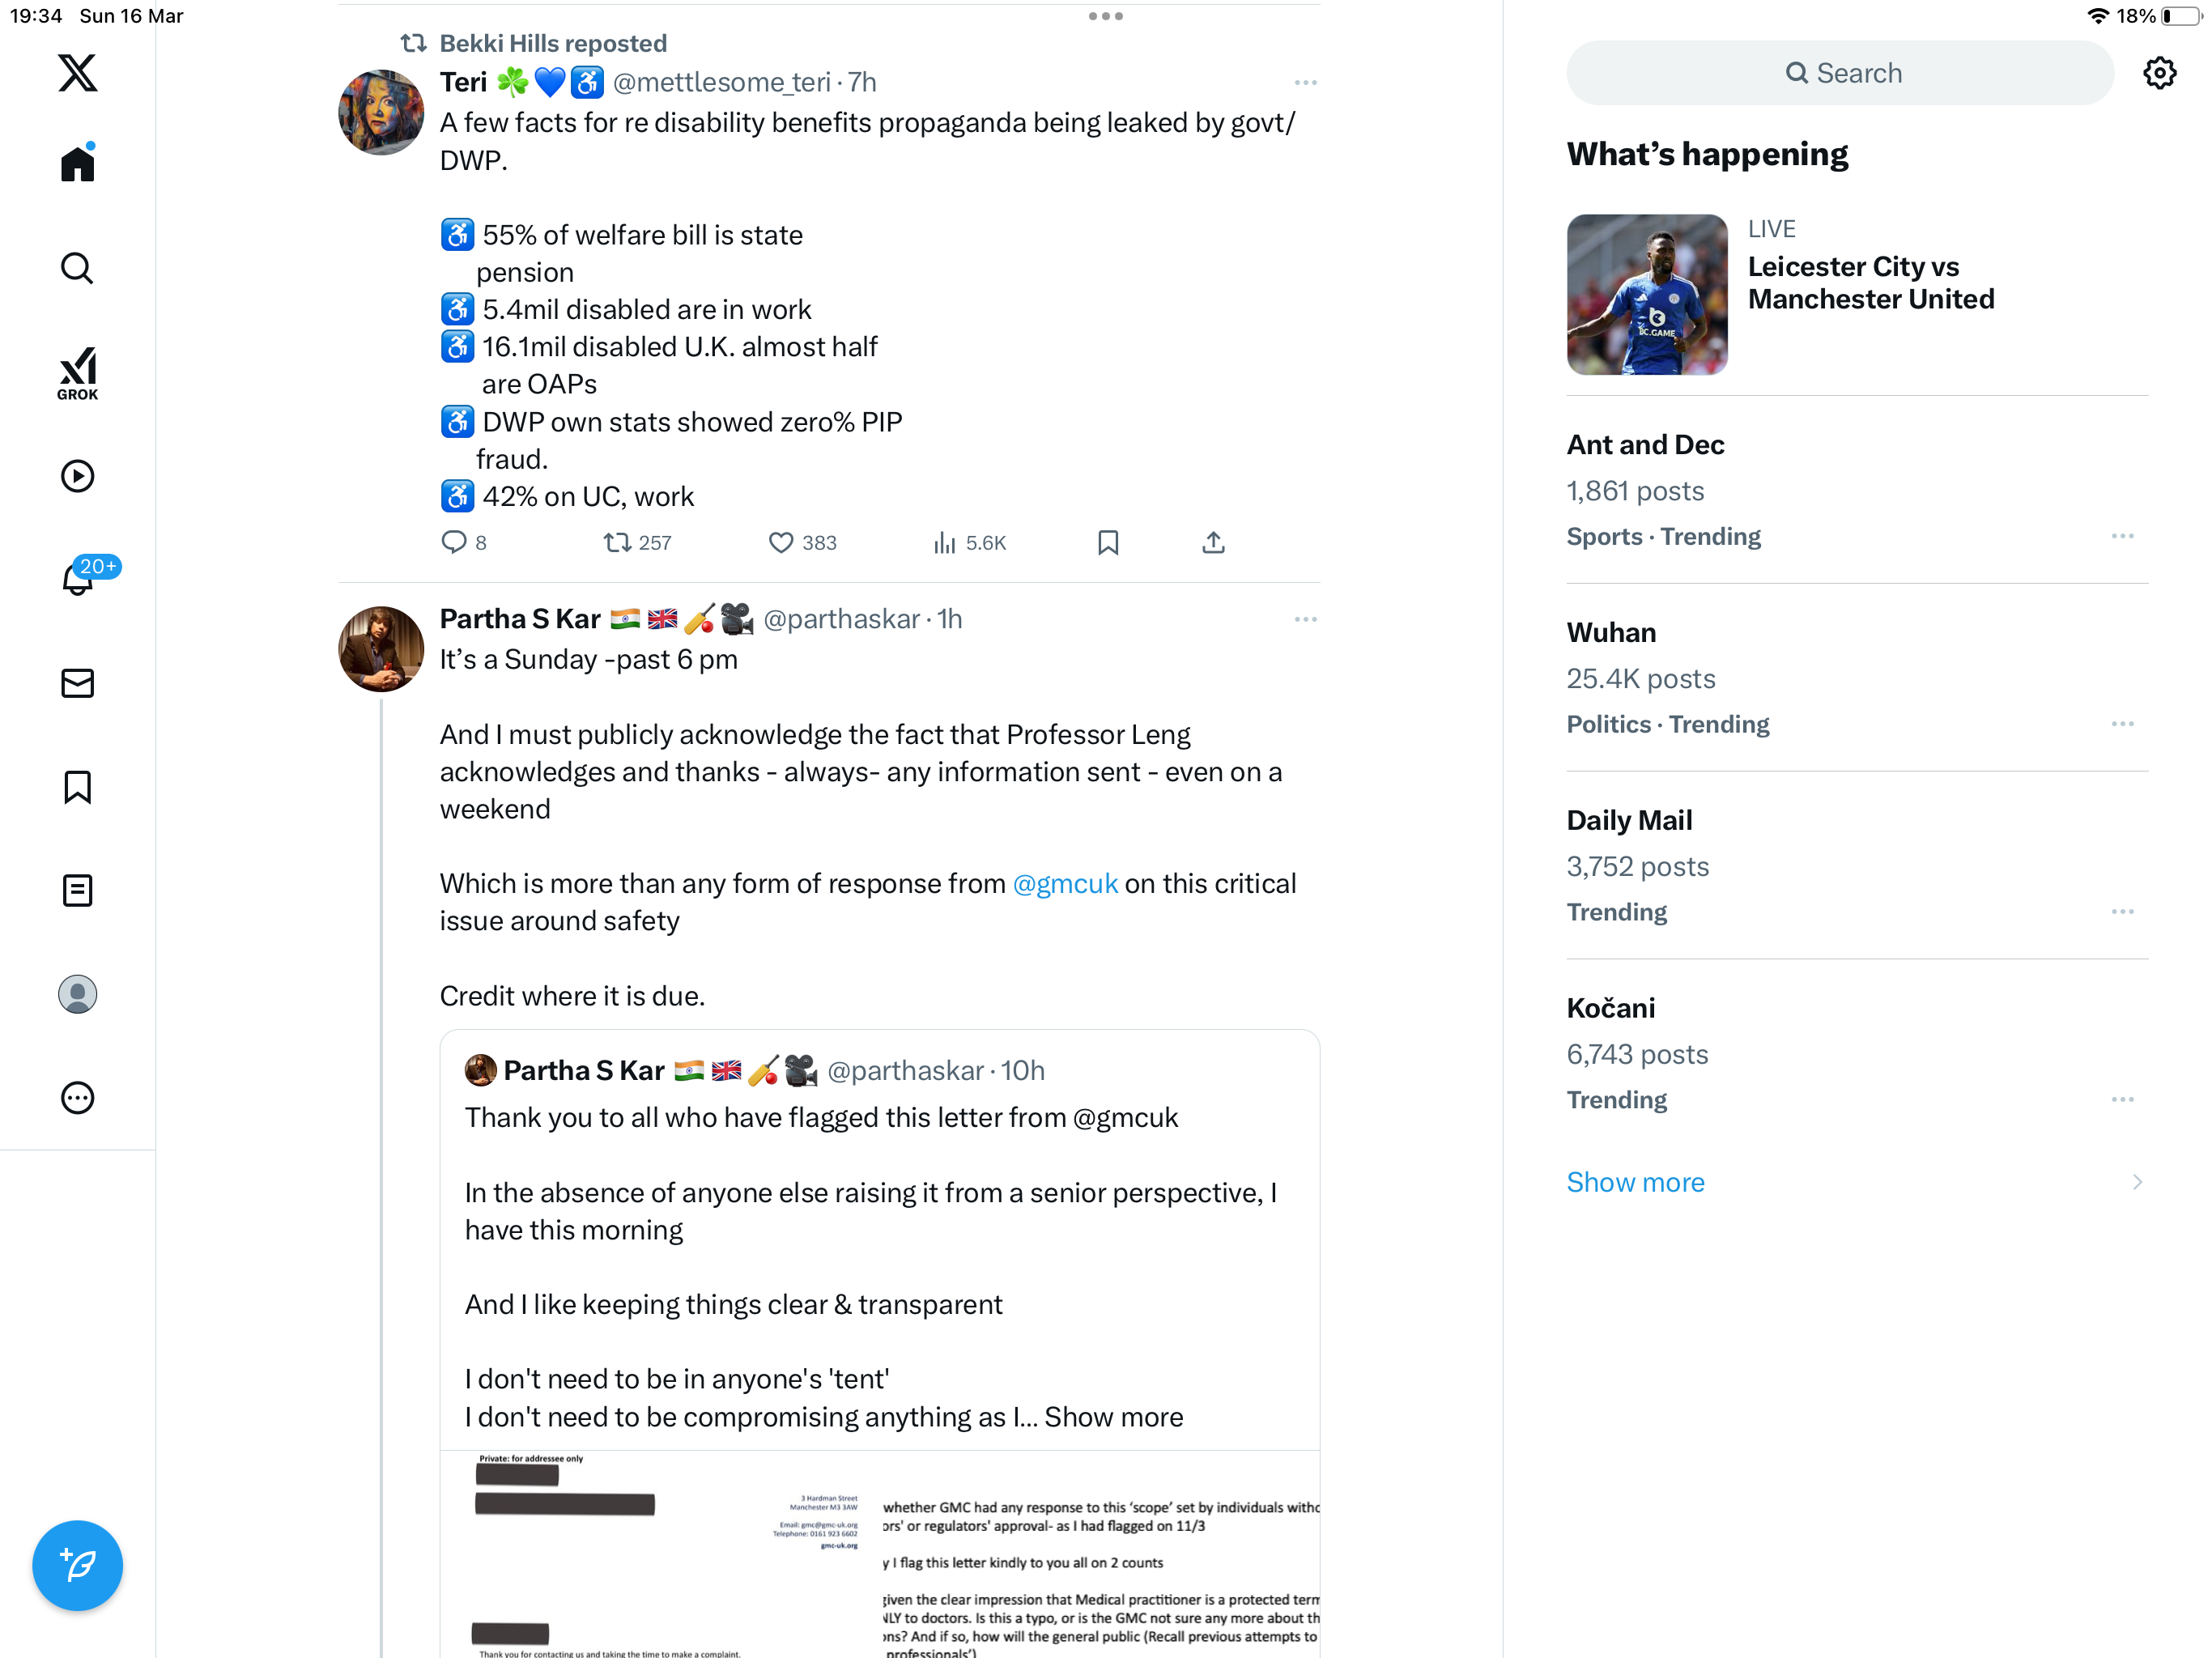The width and height of the screenshot is (2212, 1658).
Task: Open search settings gear icon
Action: pyautogui.click(x=2159, y=73)
